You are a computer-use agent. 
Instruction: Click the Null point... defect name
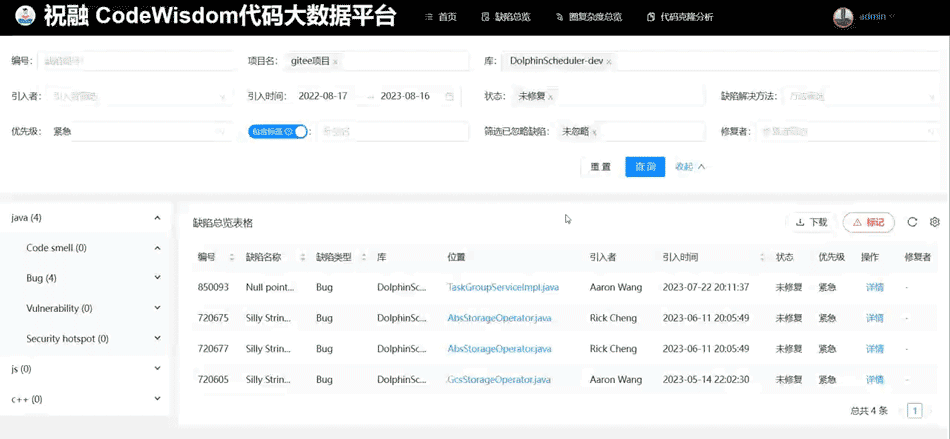[270, 287]
